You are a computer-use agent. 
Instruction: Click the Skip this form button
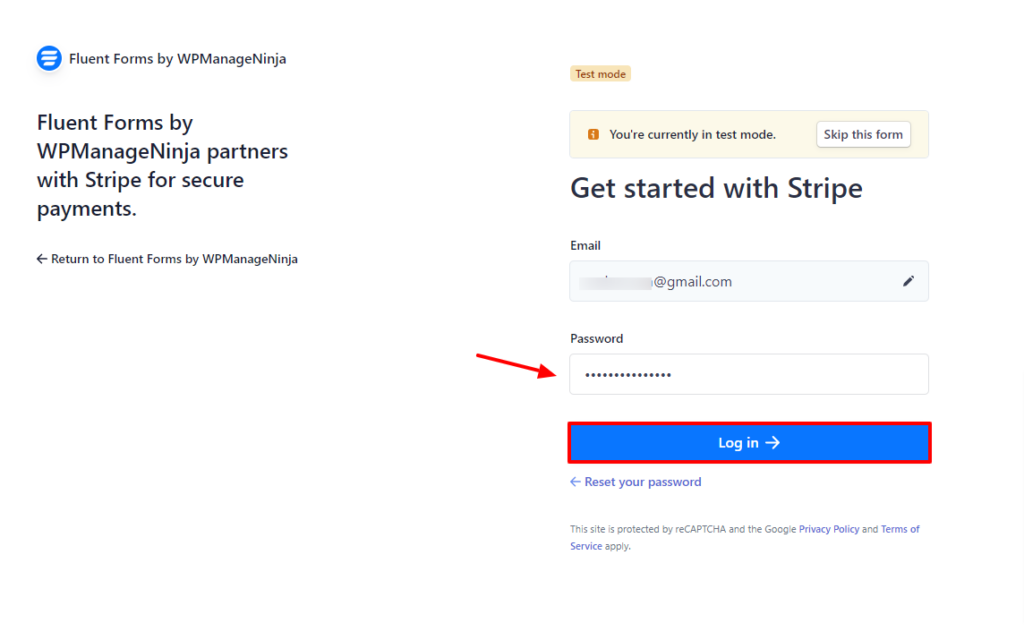pyautogui.click(x=863, y=135)
